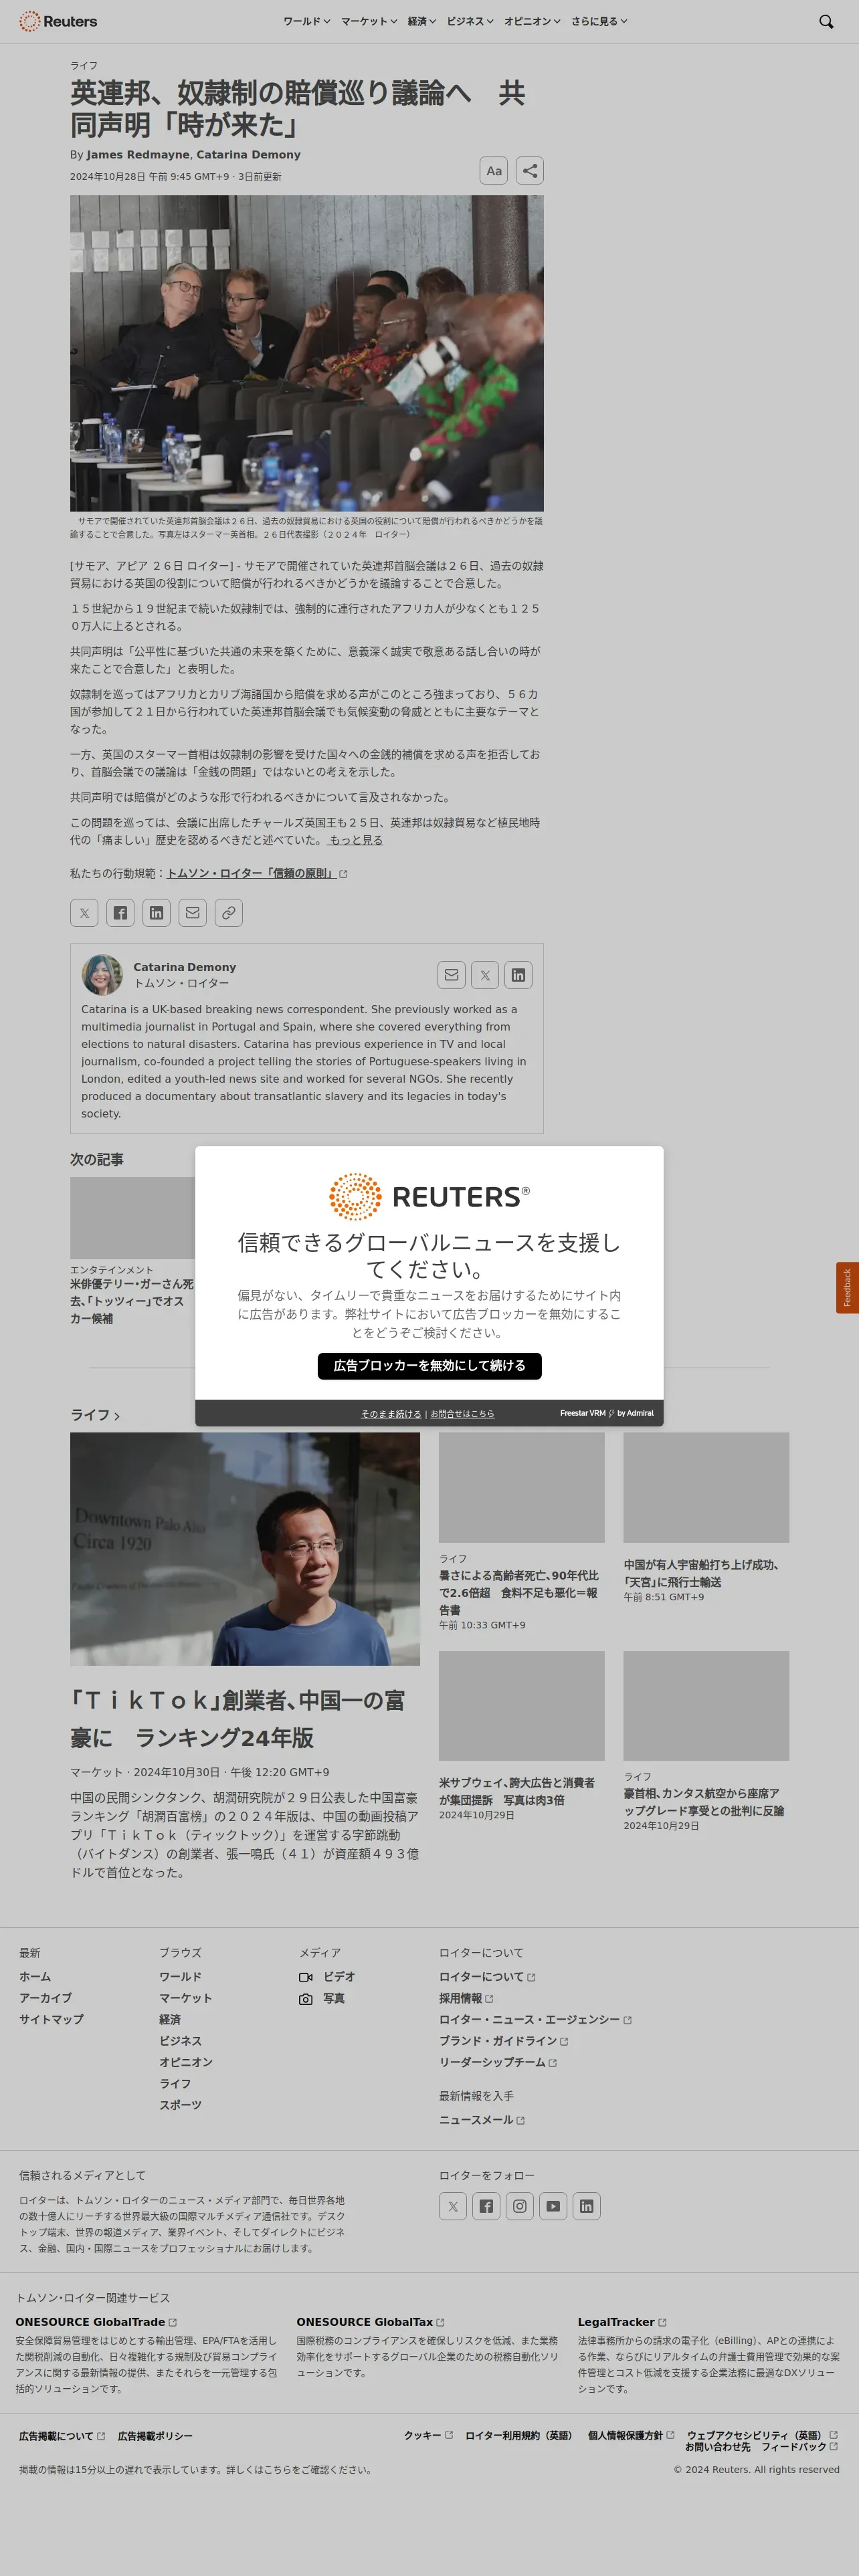This screenshot has width=859, height=2576.
Task: Open Catarina Demony's LinkedIn icon
Action: pyautogui.click(x=518, y=975)
